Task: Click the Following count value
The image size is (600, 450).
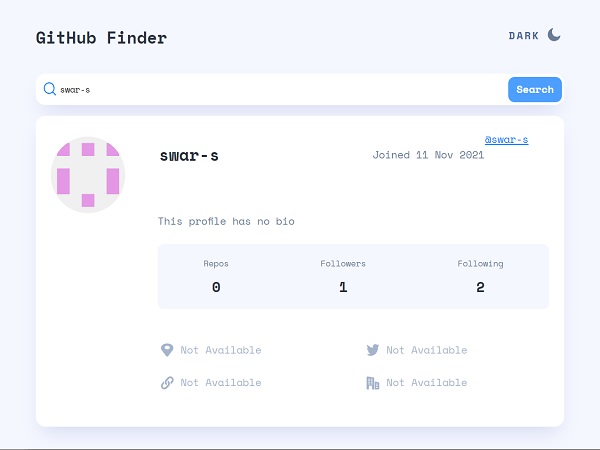Action: point(481,287)
